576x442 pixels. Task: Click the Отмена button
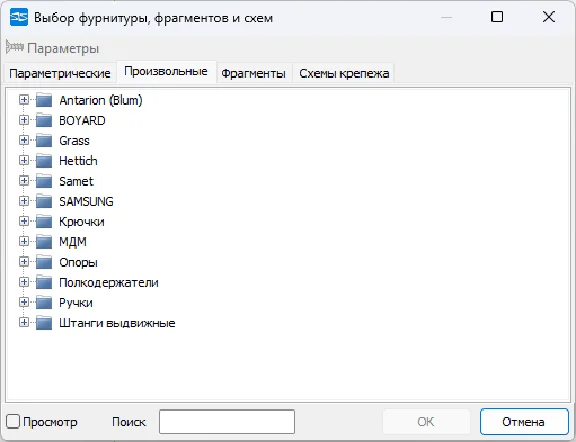pos(524,421)
